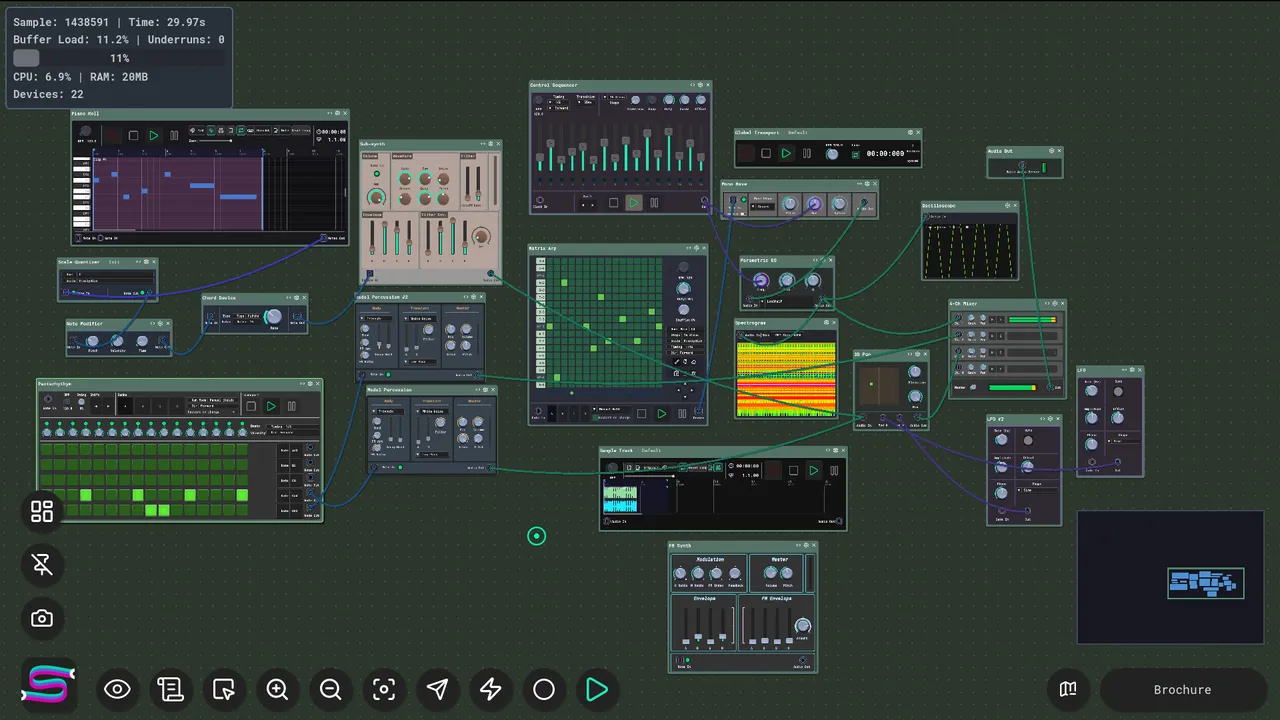Image resolution: width=1280 pixels, height=720 pixels.
Task: Click the Attack slider in FM Synth Envelope
Action: (x=686, y=626)
